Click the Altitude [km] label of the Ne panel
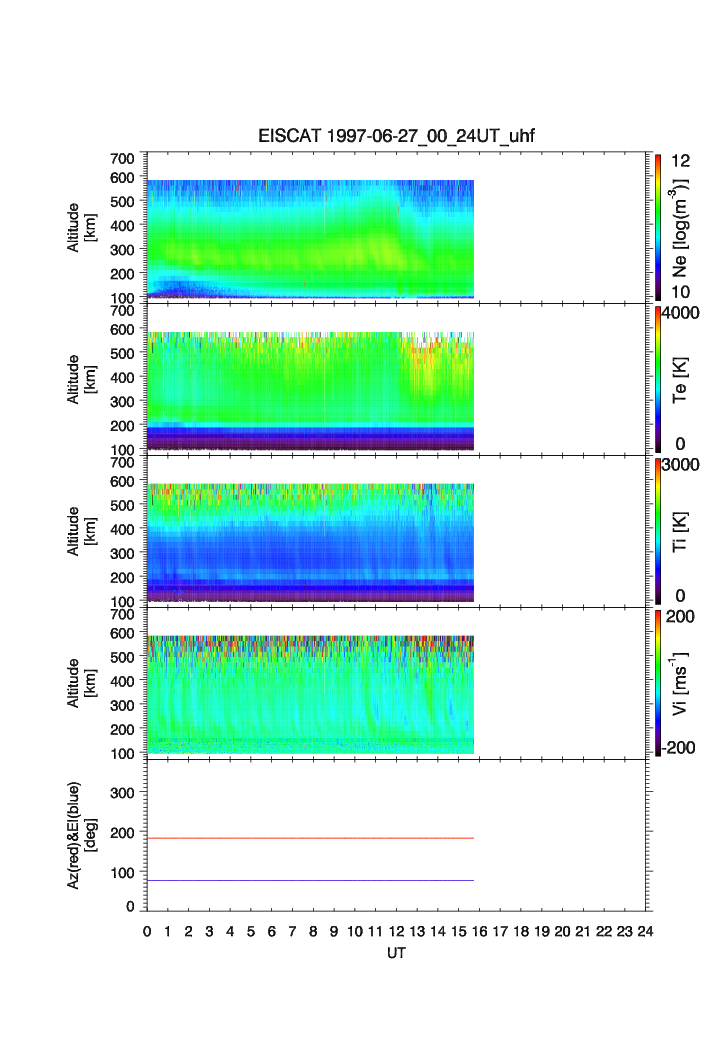708x1063 pixels. click(81, 228)
